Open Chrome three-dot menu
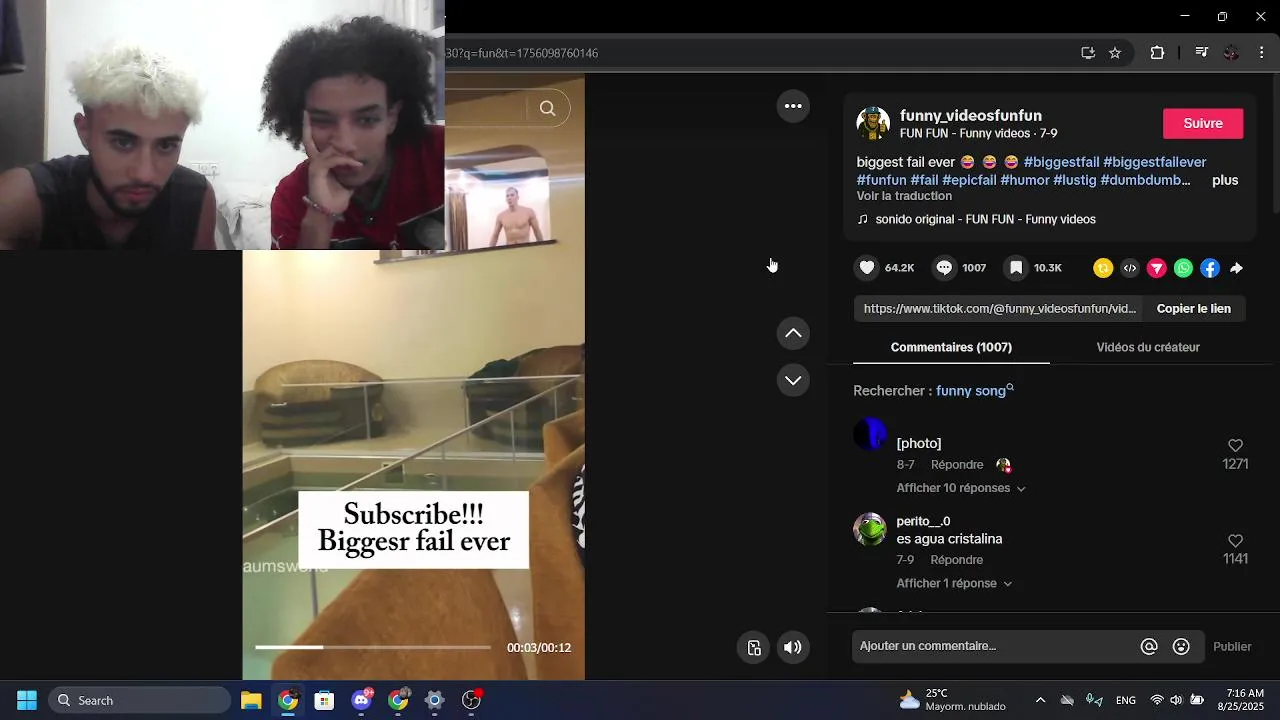This screenshot has height=720, width=1280. tap(1264, 53)
